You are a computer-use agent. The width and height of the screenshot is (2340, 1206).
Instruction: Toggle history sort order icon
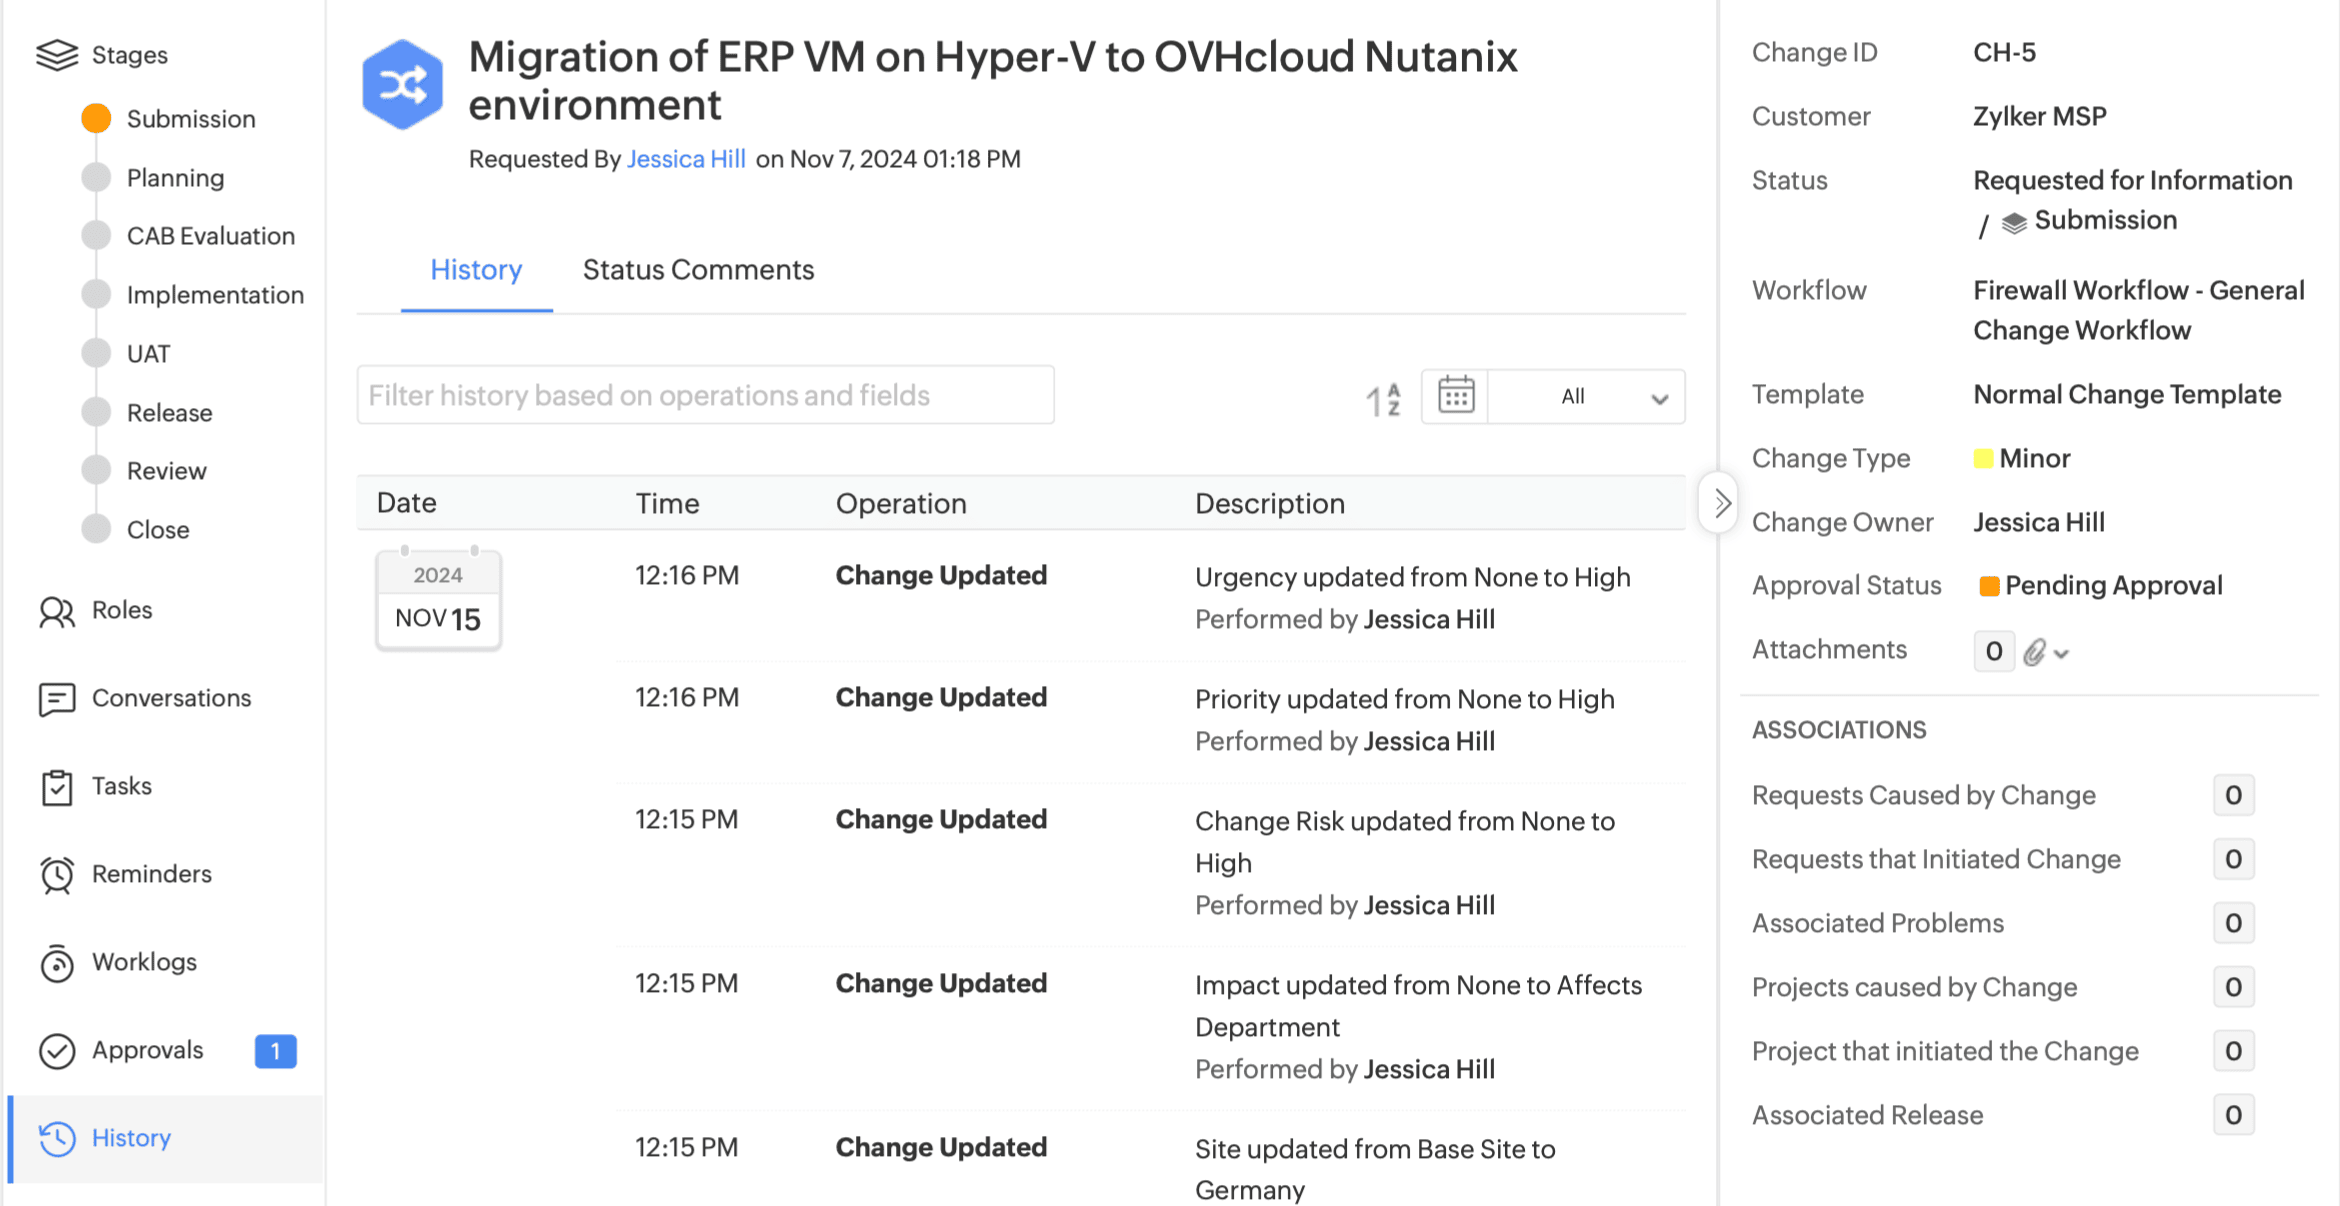1384,398
